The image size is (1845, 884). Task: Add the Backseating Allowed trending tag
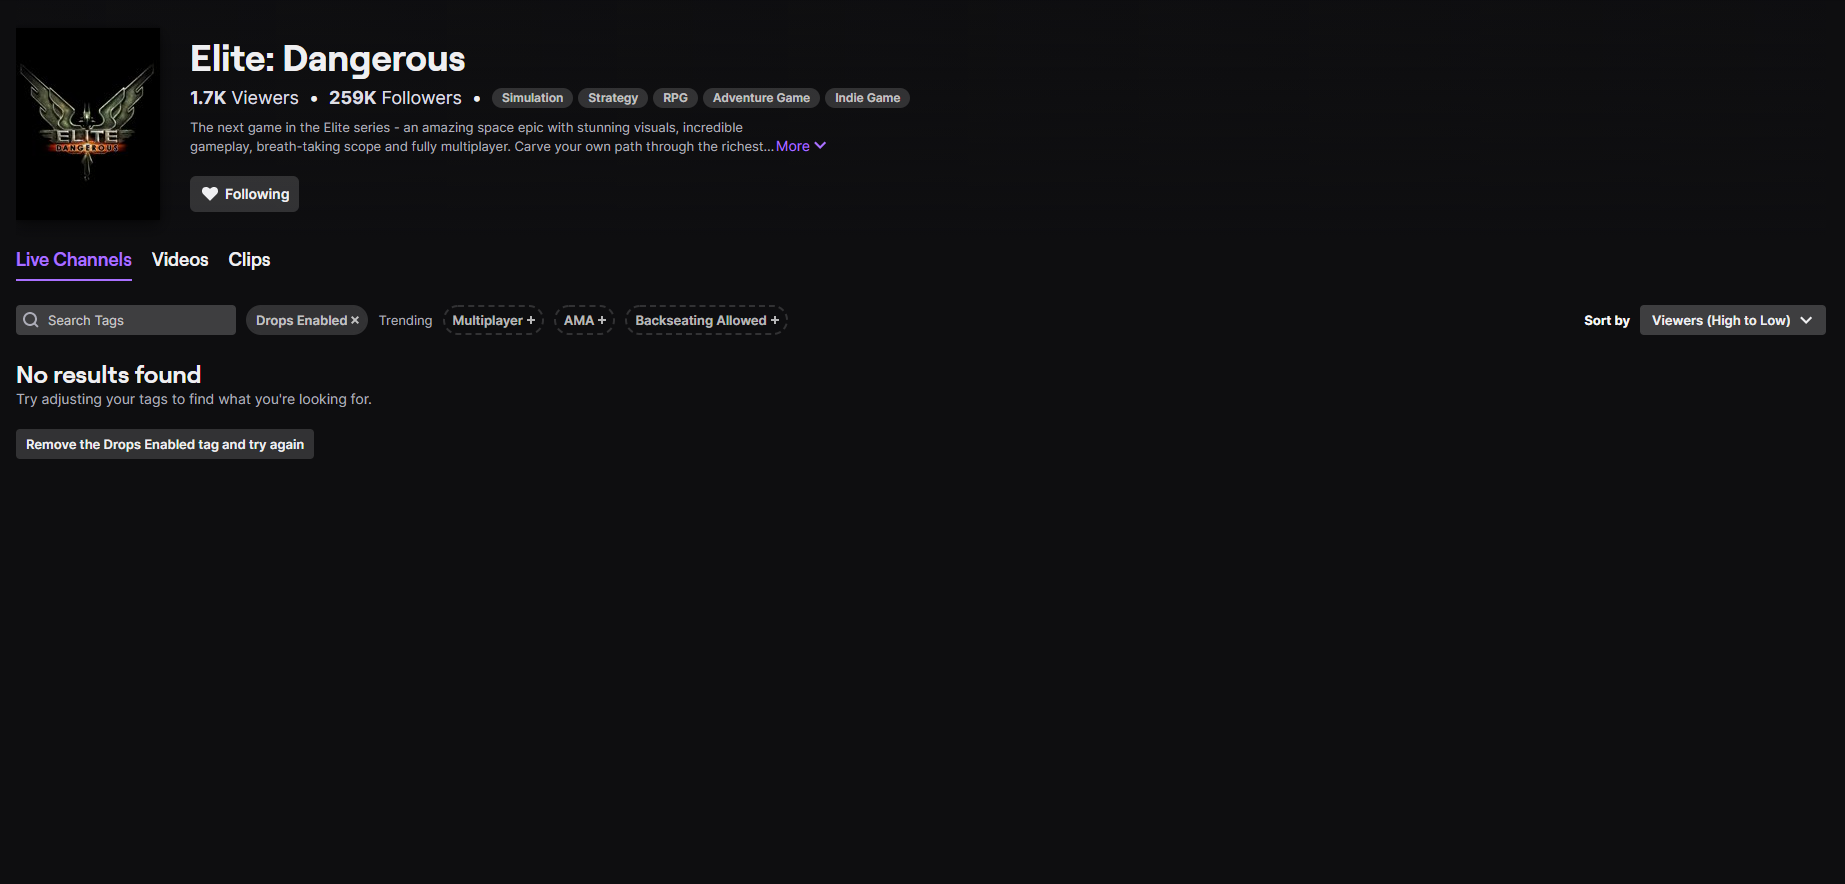click(x=706, y=320)
